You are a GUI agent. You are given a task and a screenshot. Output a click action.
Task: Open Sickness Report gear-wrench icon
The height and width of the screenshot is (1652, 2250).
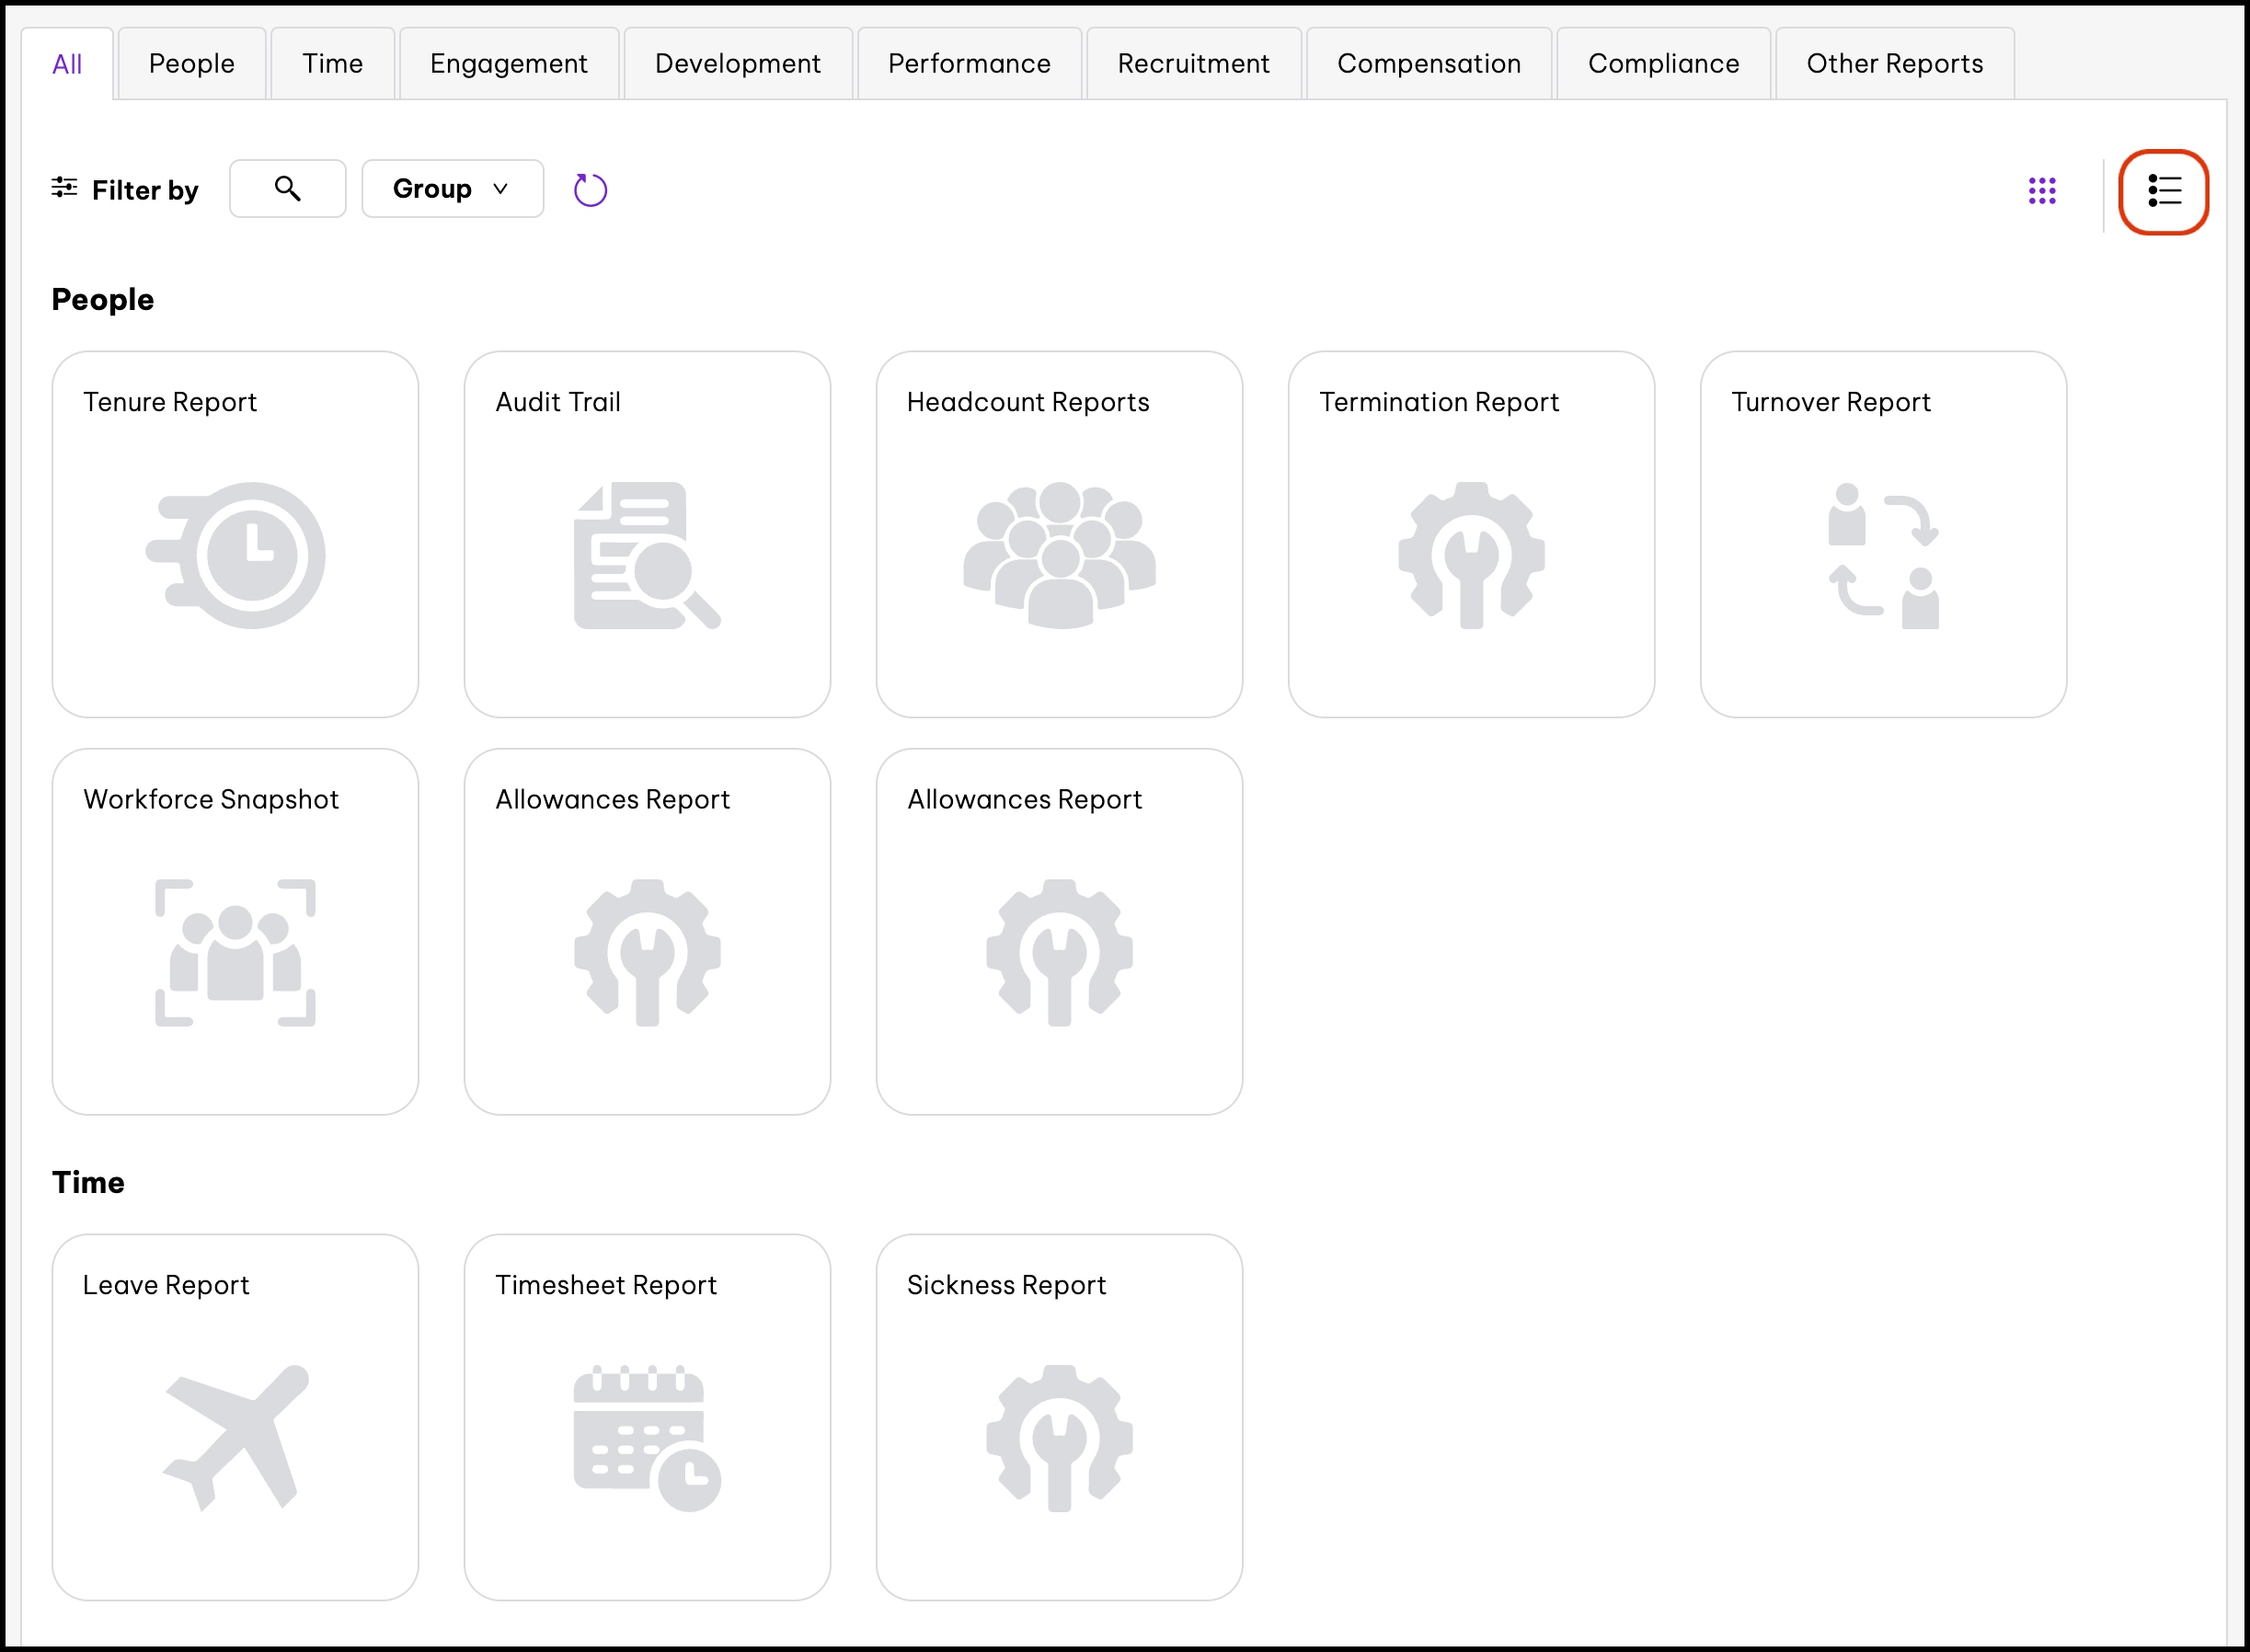click(1059, 1437)
